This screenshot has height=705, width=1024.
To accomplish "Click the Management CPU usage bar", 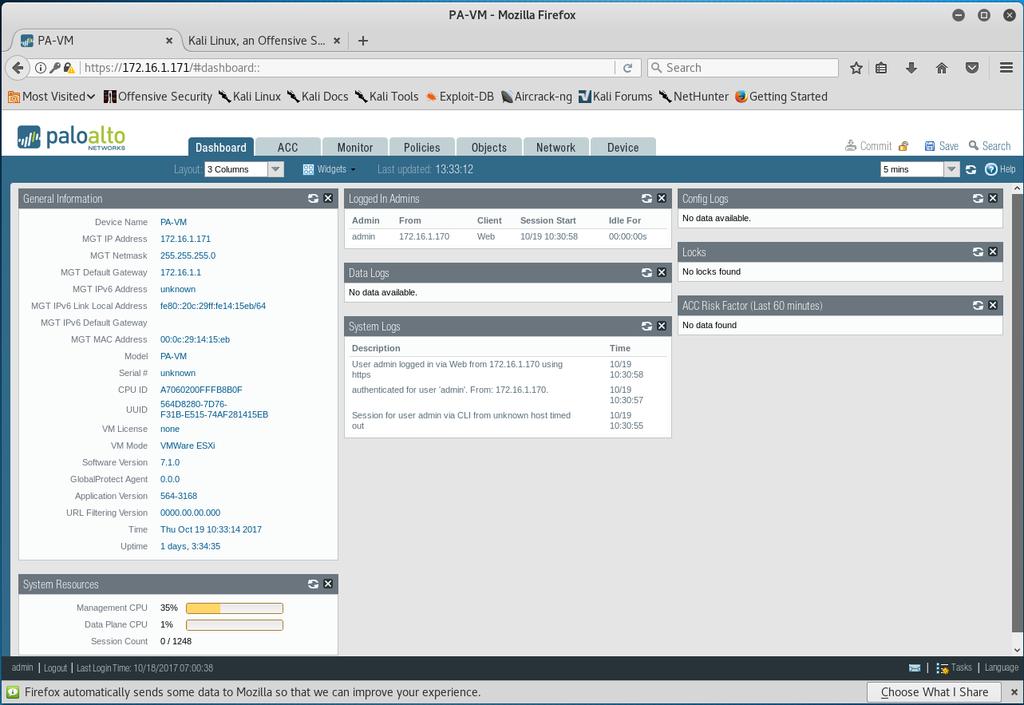I will point(234,608).
